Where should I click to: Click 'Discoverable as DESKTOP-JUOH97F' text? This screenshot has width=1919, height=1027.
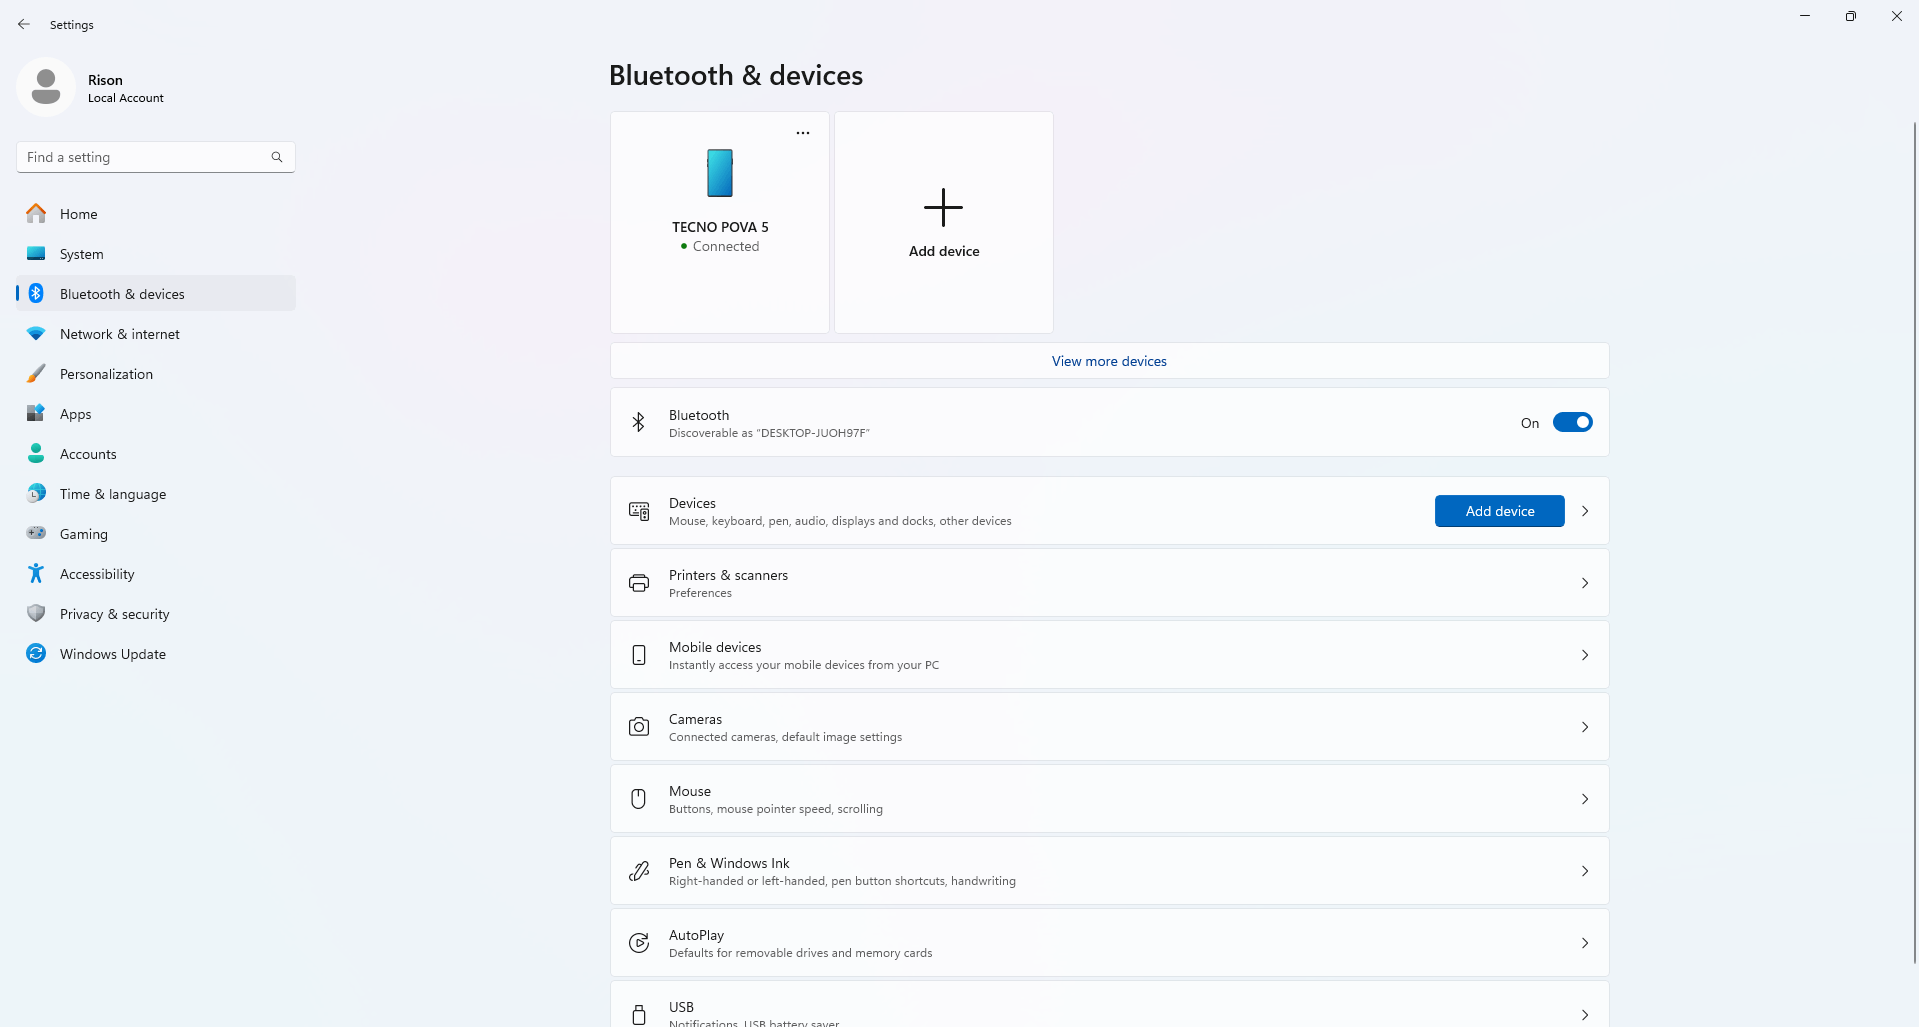(x=769, y=433)
